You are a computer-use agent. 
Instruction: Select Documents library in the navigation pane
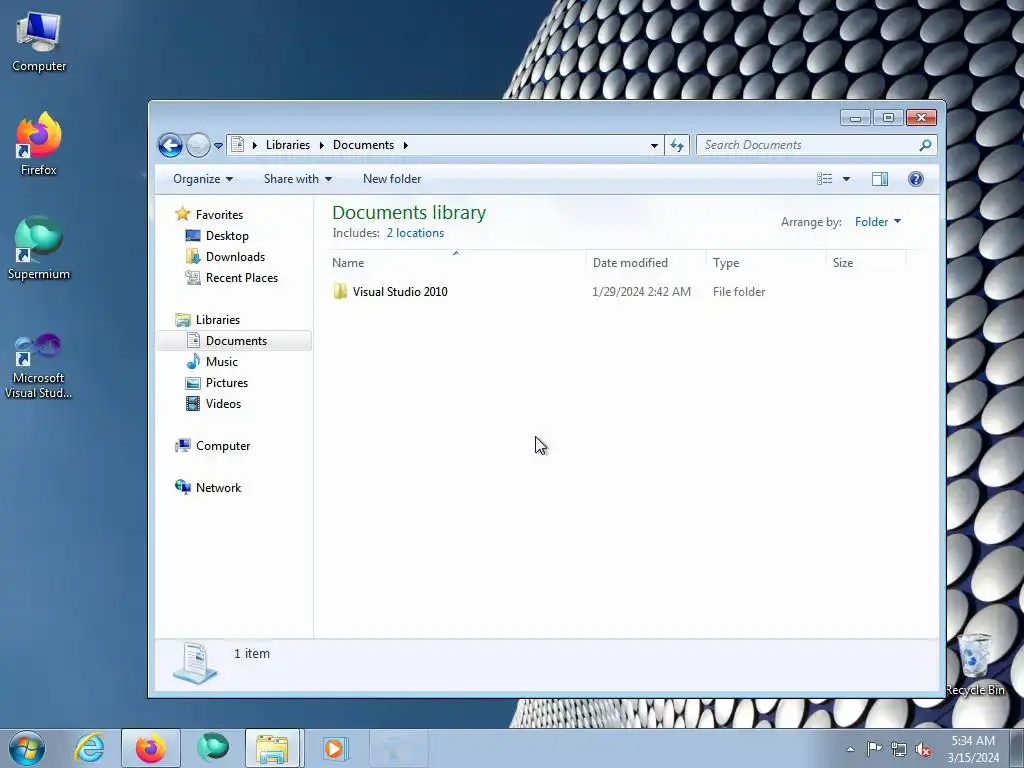click(236, 340)
